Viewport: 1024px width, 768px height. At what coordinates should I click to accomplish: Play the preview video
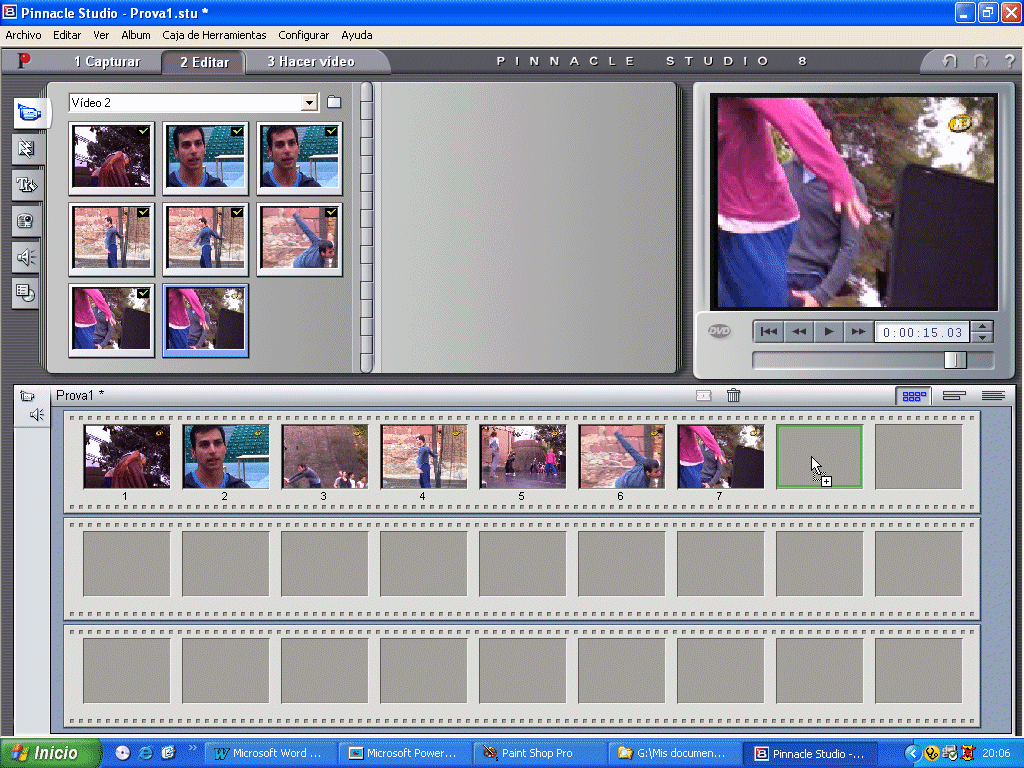click(829, 332)
